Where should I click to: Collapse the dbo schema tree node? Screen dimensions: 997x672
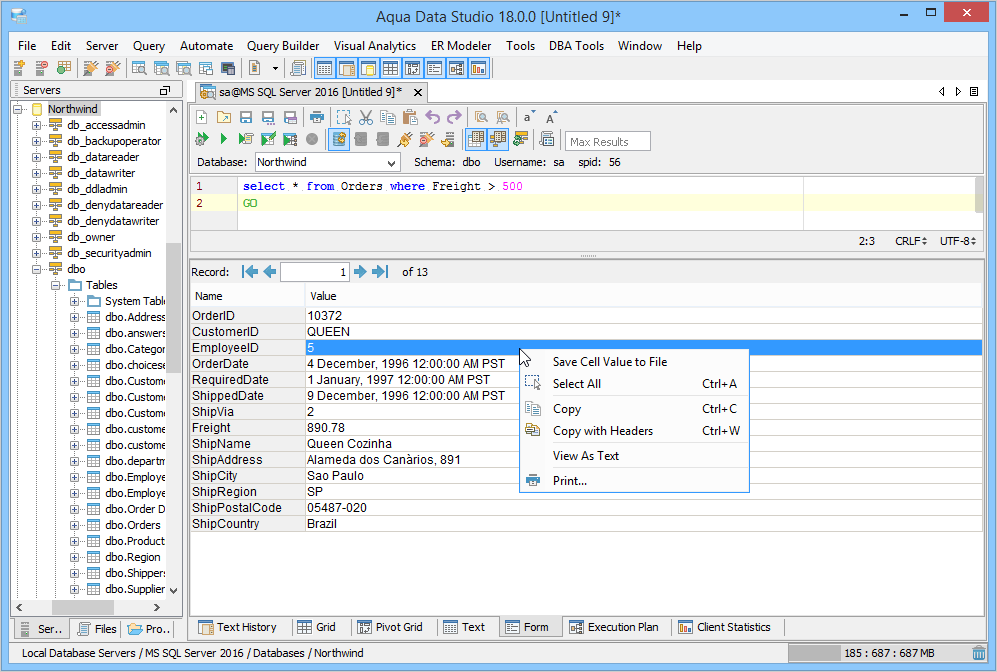pos(37,269)
